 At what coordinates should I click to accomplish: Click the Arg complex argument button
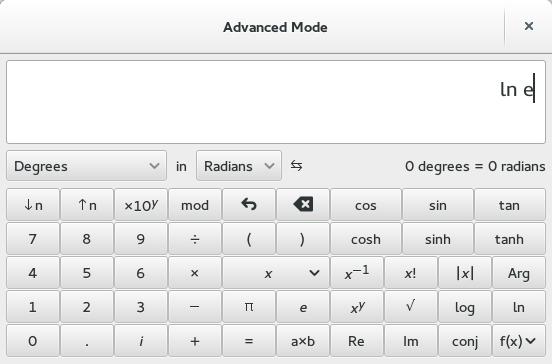[519, 273]
